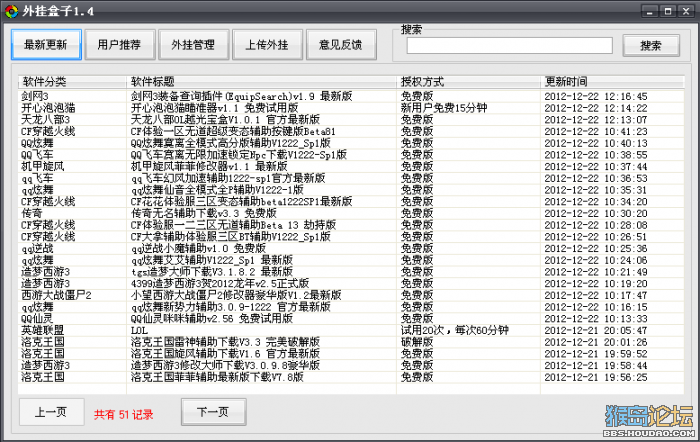700x442 pixels.
Task: Select qq逆战小魔辅助v1.0 免费版 row
Action: (x=351, y=248)
